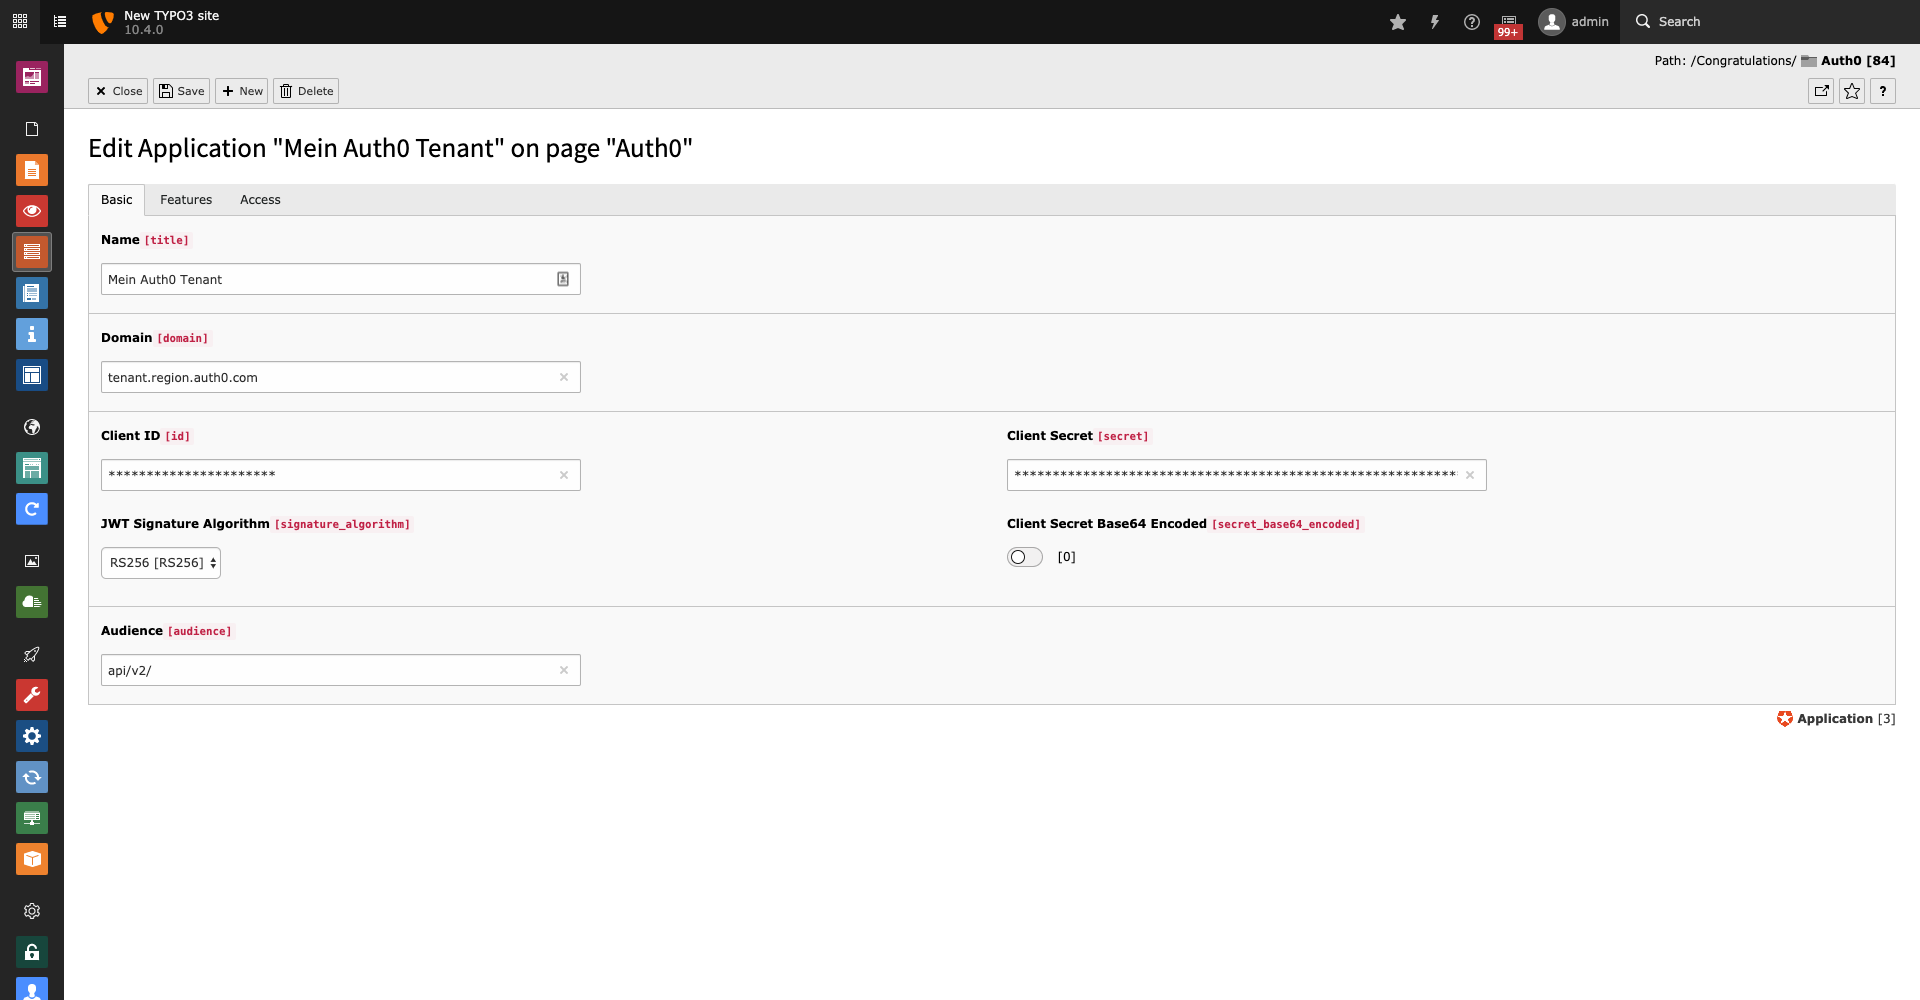Open contextual help question-mark button
The image size is (1920, 1000).
tap(1883, 91)
